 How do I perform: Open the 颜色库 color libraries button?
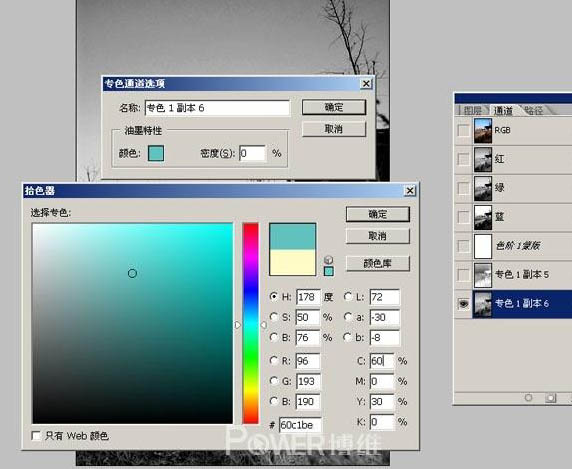click(x=378, y=263)
